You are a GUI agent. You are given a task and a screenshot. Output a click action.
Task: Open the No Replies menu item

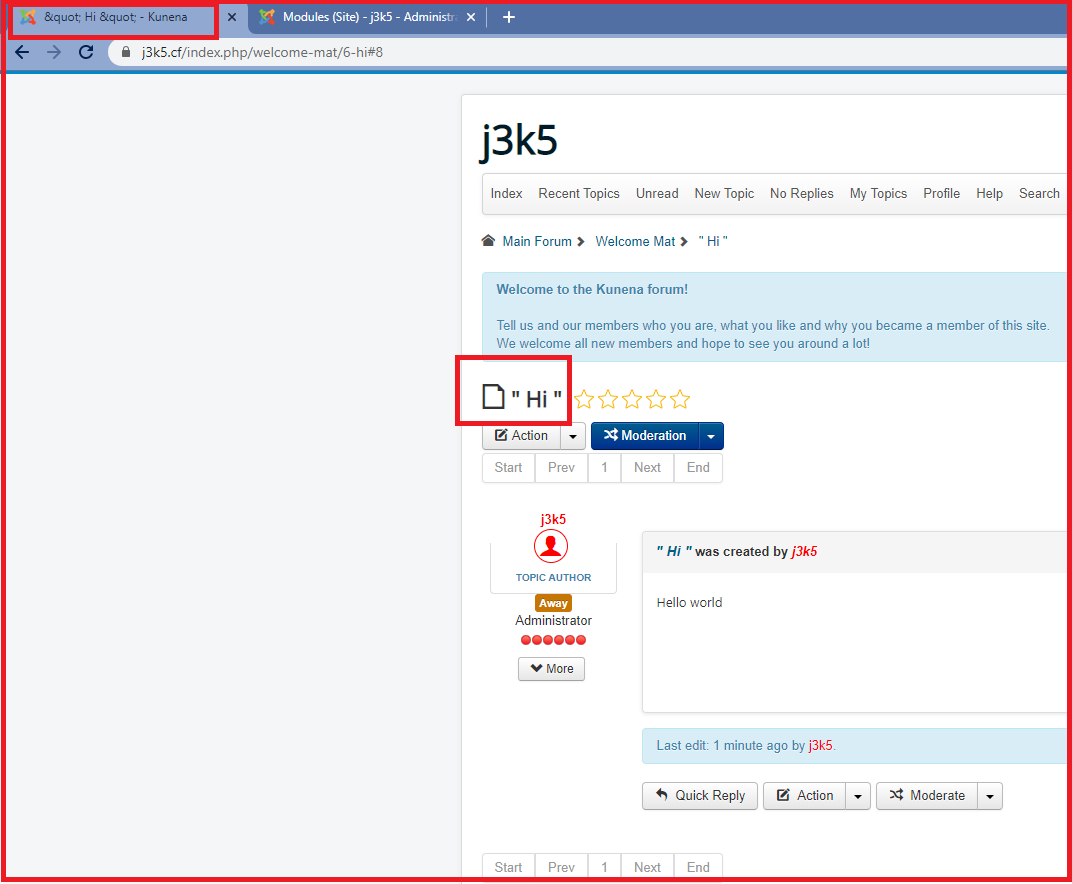(x=801, y=193)
